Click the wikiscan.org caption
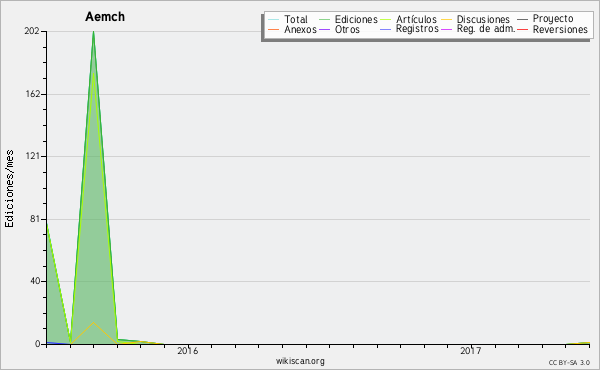The height and width of the screenshot is (370, 600). pos(300,361)
